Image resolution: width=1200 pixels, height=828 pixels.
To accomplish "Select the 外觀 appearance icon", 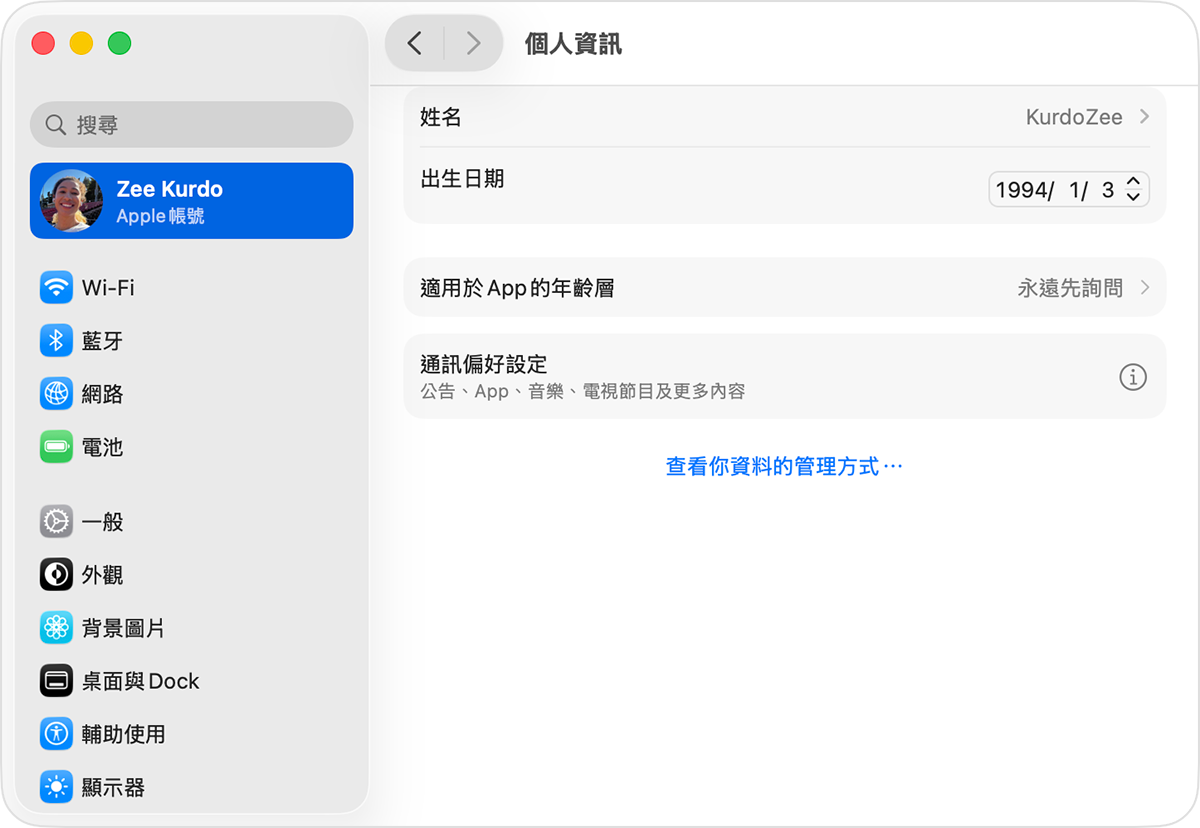I will point(57,574).
